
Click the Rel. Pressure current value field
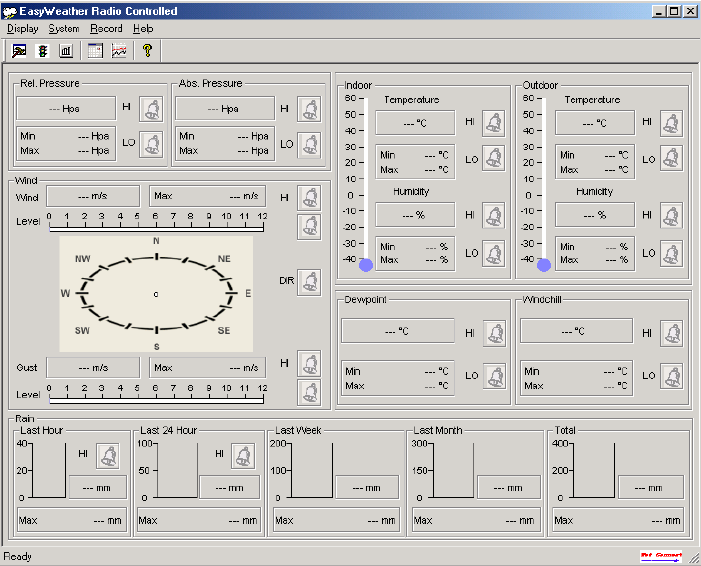pos(66,109)
